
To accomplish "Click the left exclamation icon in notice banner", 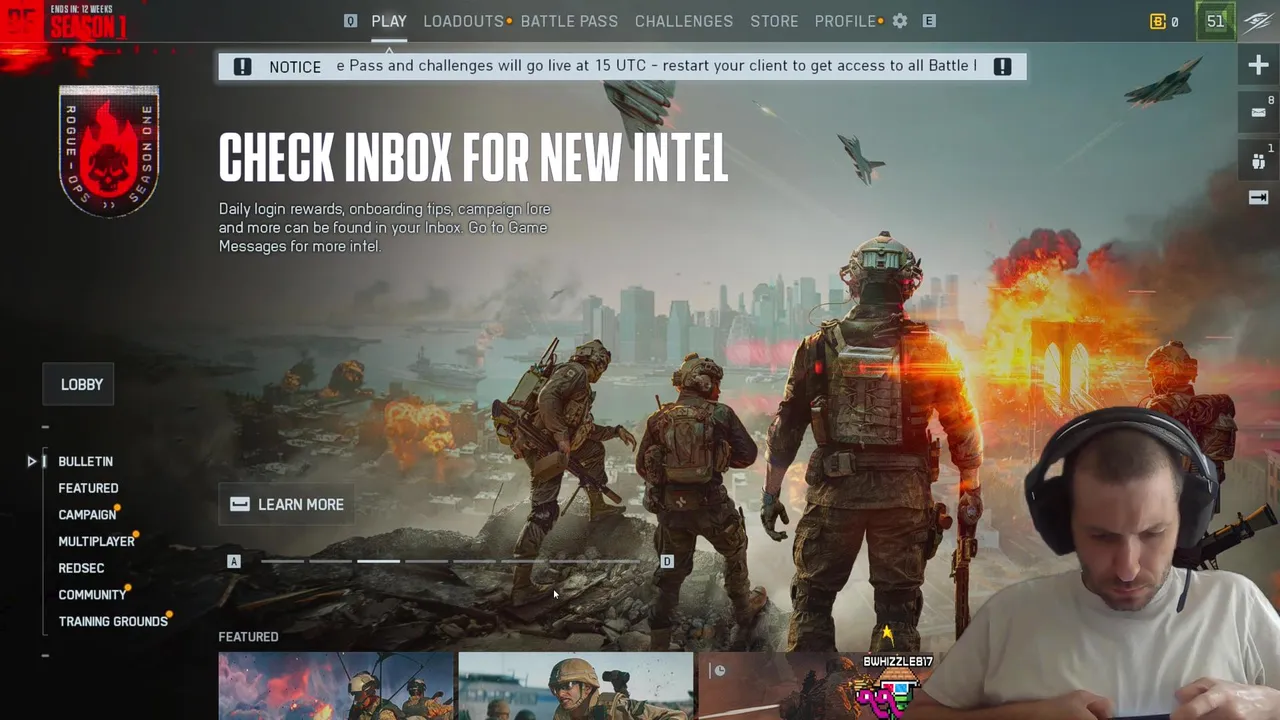I will click(x=242, y=67).
